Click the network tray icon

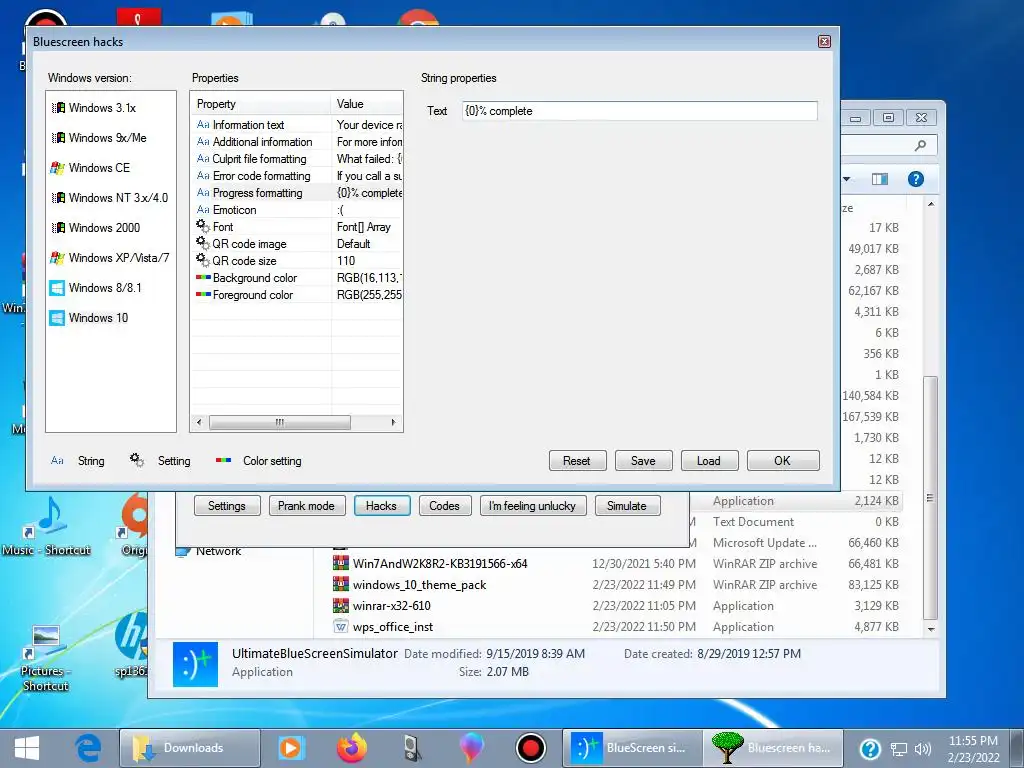(899, 749)
